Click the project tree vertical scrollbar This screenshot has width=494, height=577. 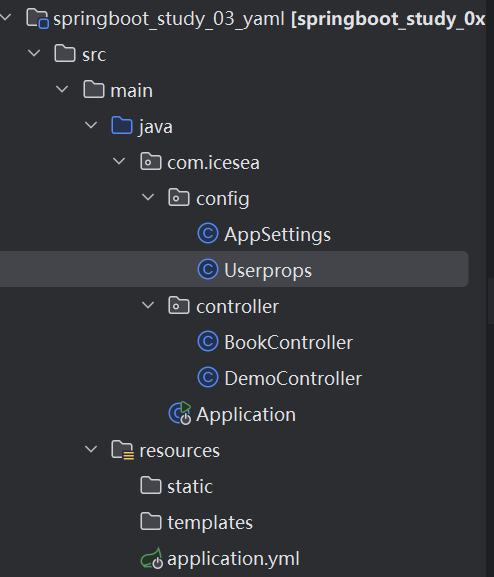(490, 301)
